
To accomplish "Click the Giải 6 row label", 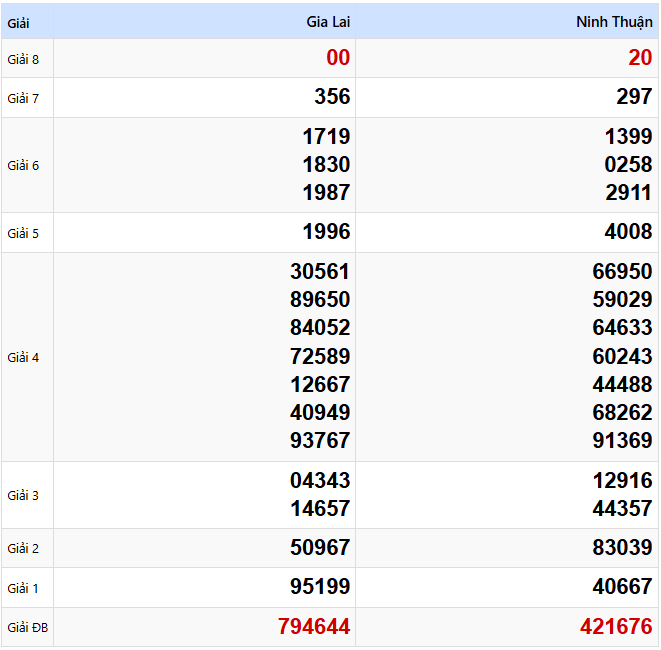I will [x=23, y=165].
